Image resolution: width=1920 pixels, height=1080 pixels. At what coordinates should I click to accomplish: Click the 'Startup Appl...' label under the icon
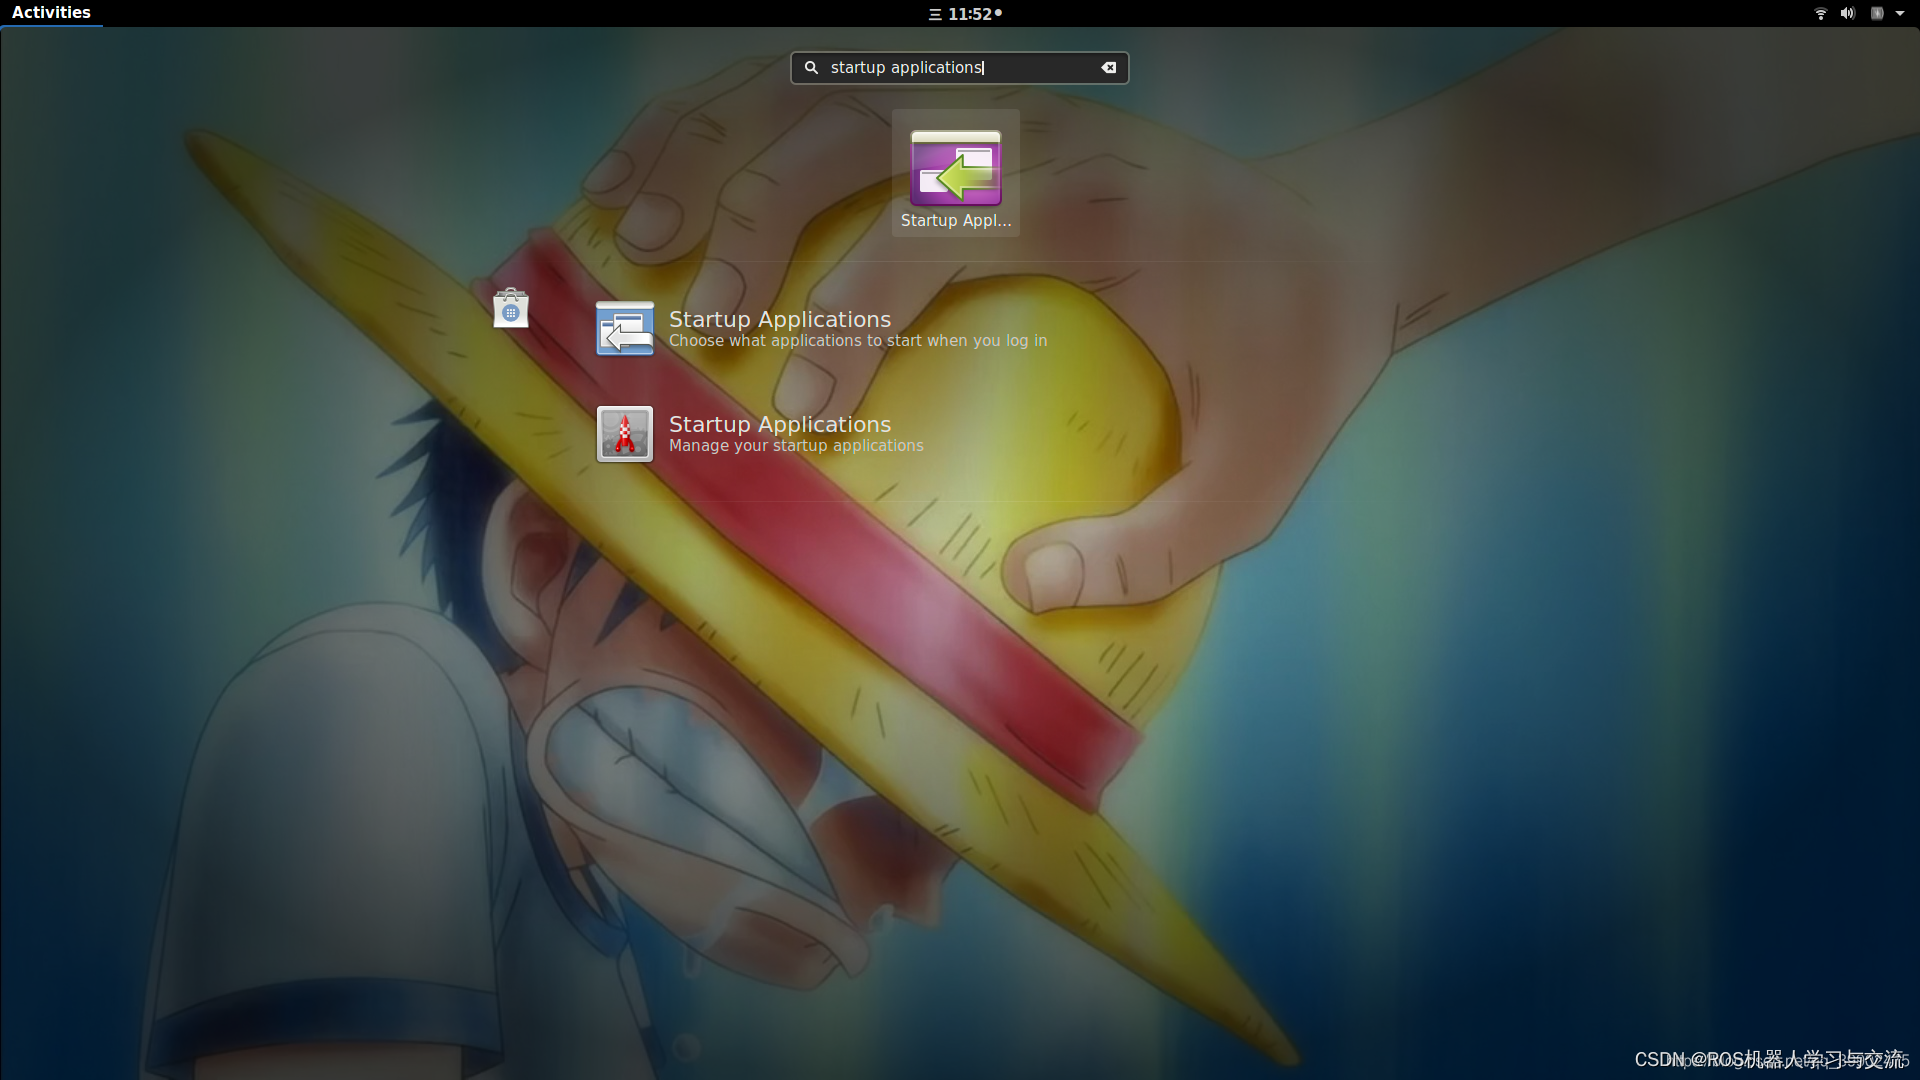(954, 220)
